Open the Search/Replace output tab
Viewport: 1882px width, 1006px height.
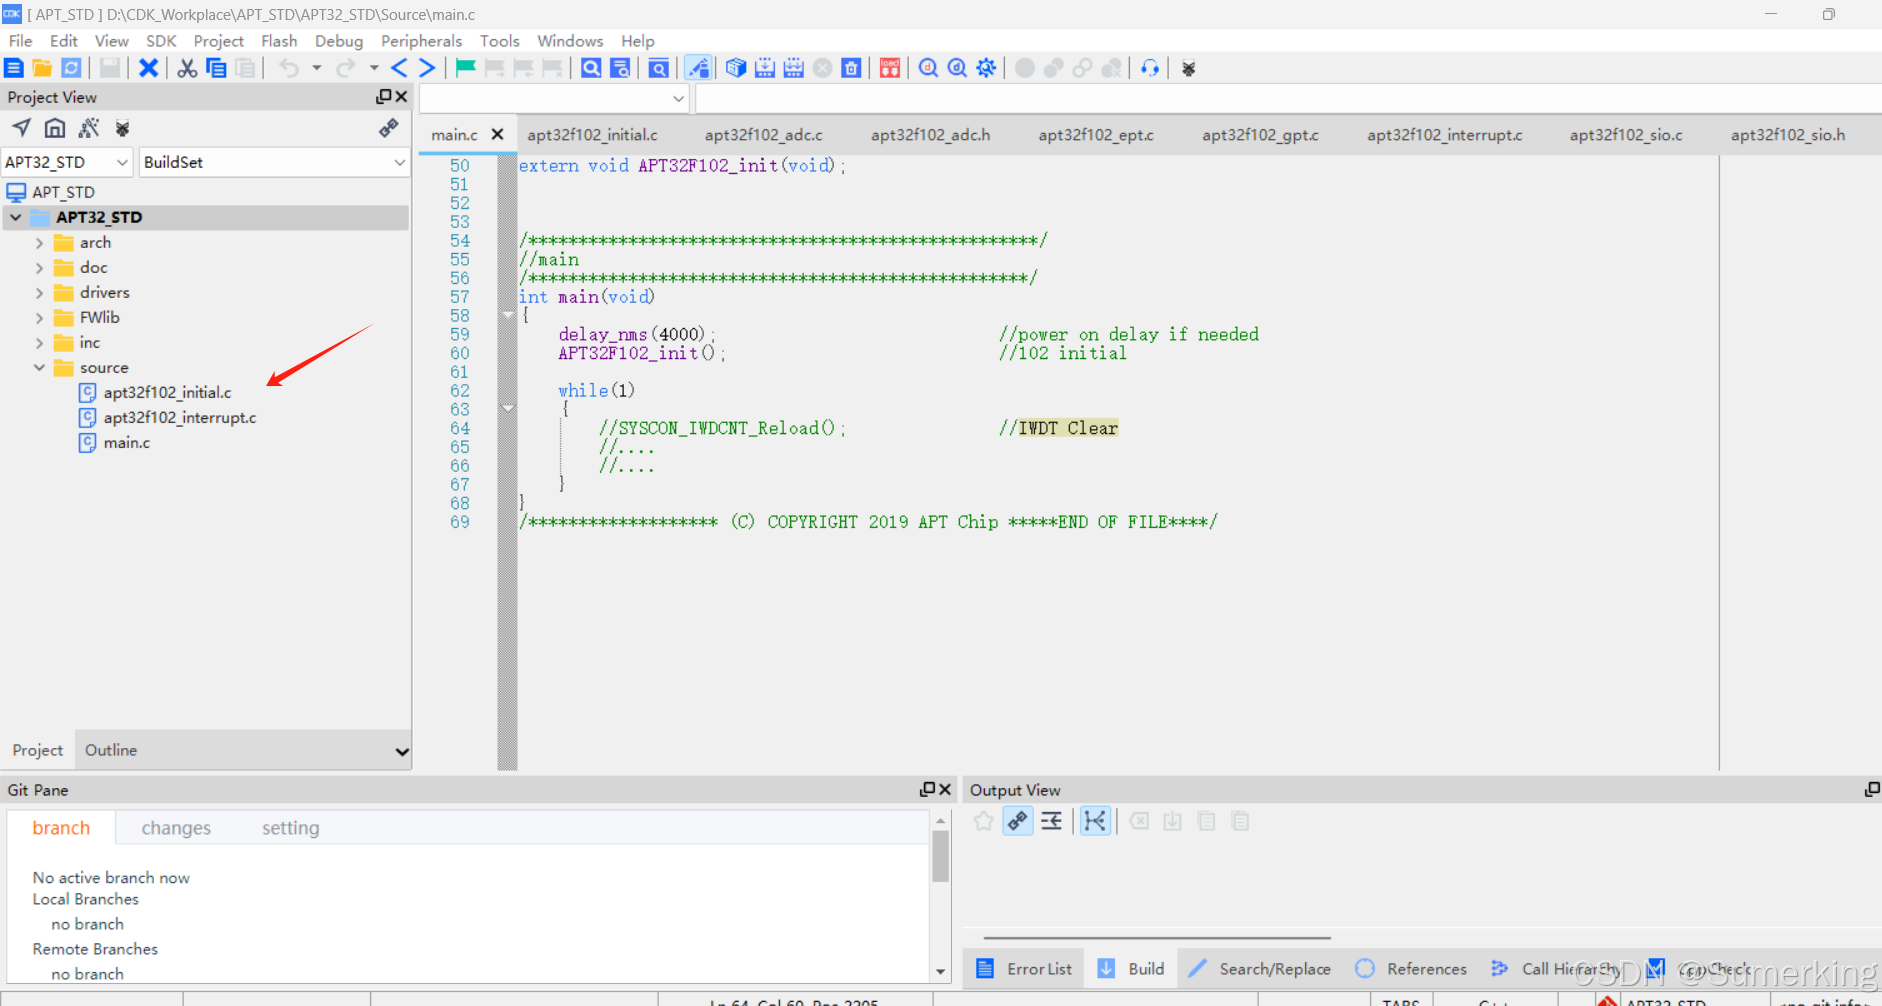click(1261, 969)
